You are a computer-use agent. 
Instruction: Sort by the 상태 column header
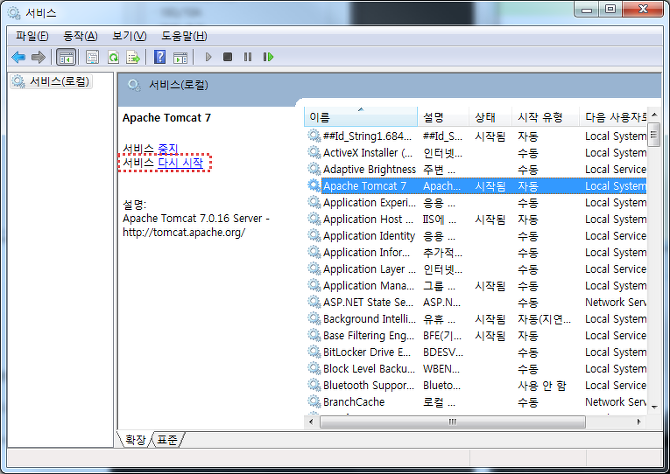[490, 117]
